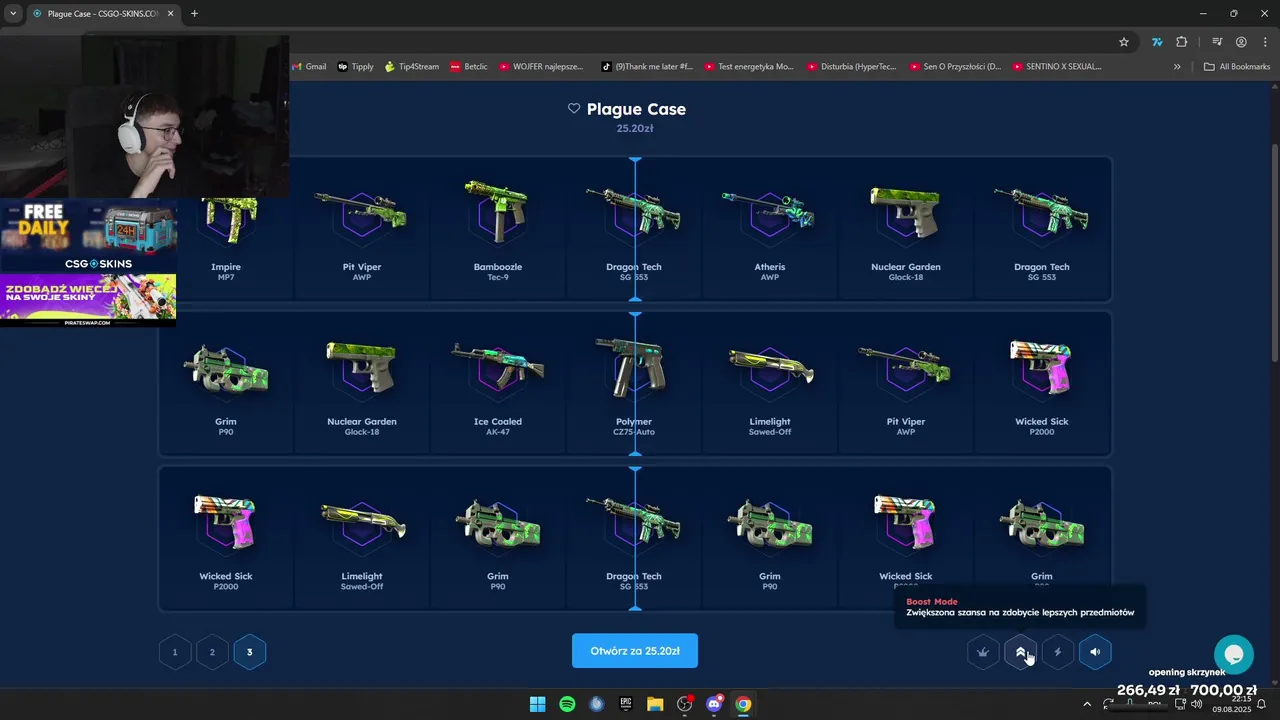Select 3 cases to open
Image resolution: width=1280 pixels, height=720 pixels.
250,652
